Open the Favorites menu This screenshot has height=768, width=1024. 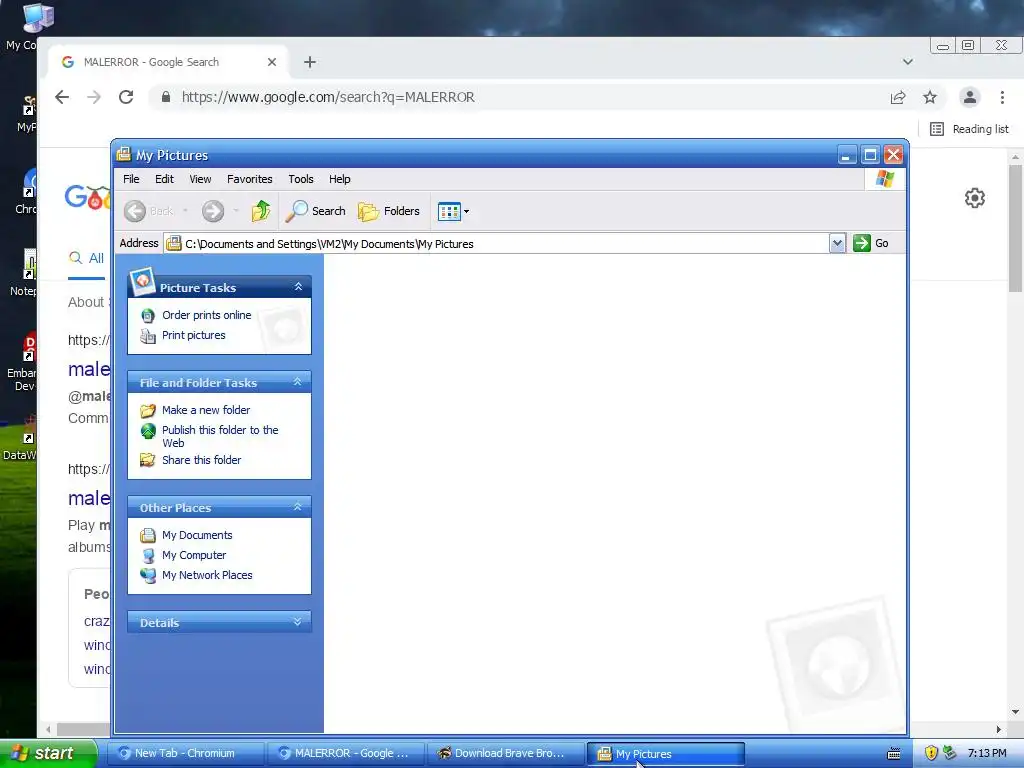pos(249,179)
